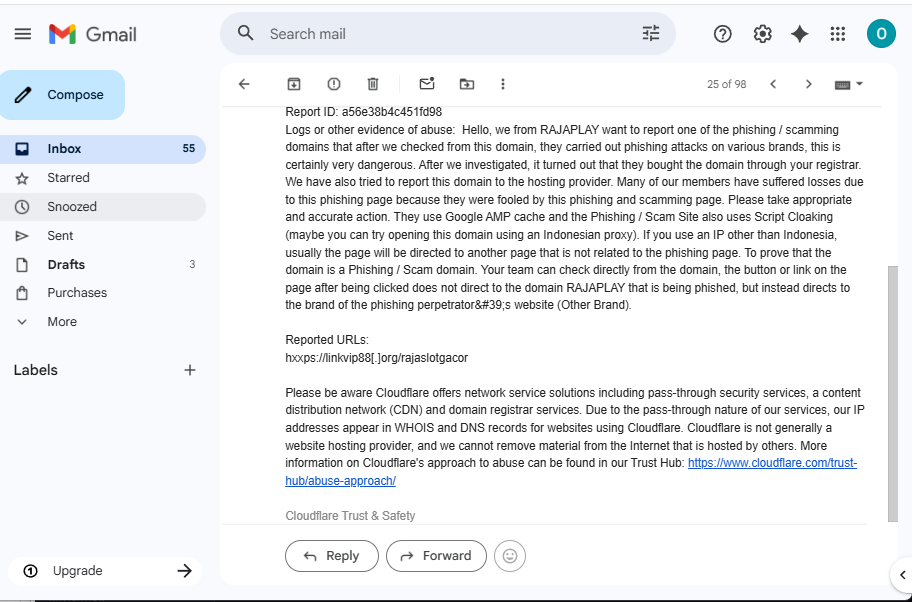Open the account avatar O
912x602 pixels.
pos(881,34)
